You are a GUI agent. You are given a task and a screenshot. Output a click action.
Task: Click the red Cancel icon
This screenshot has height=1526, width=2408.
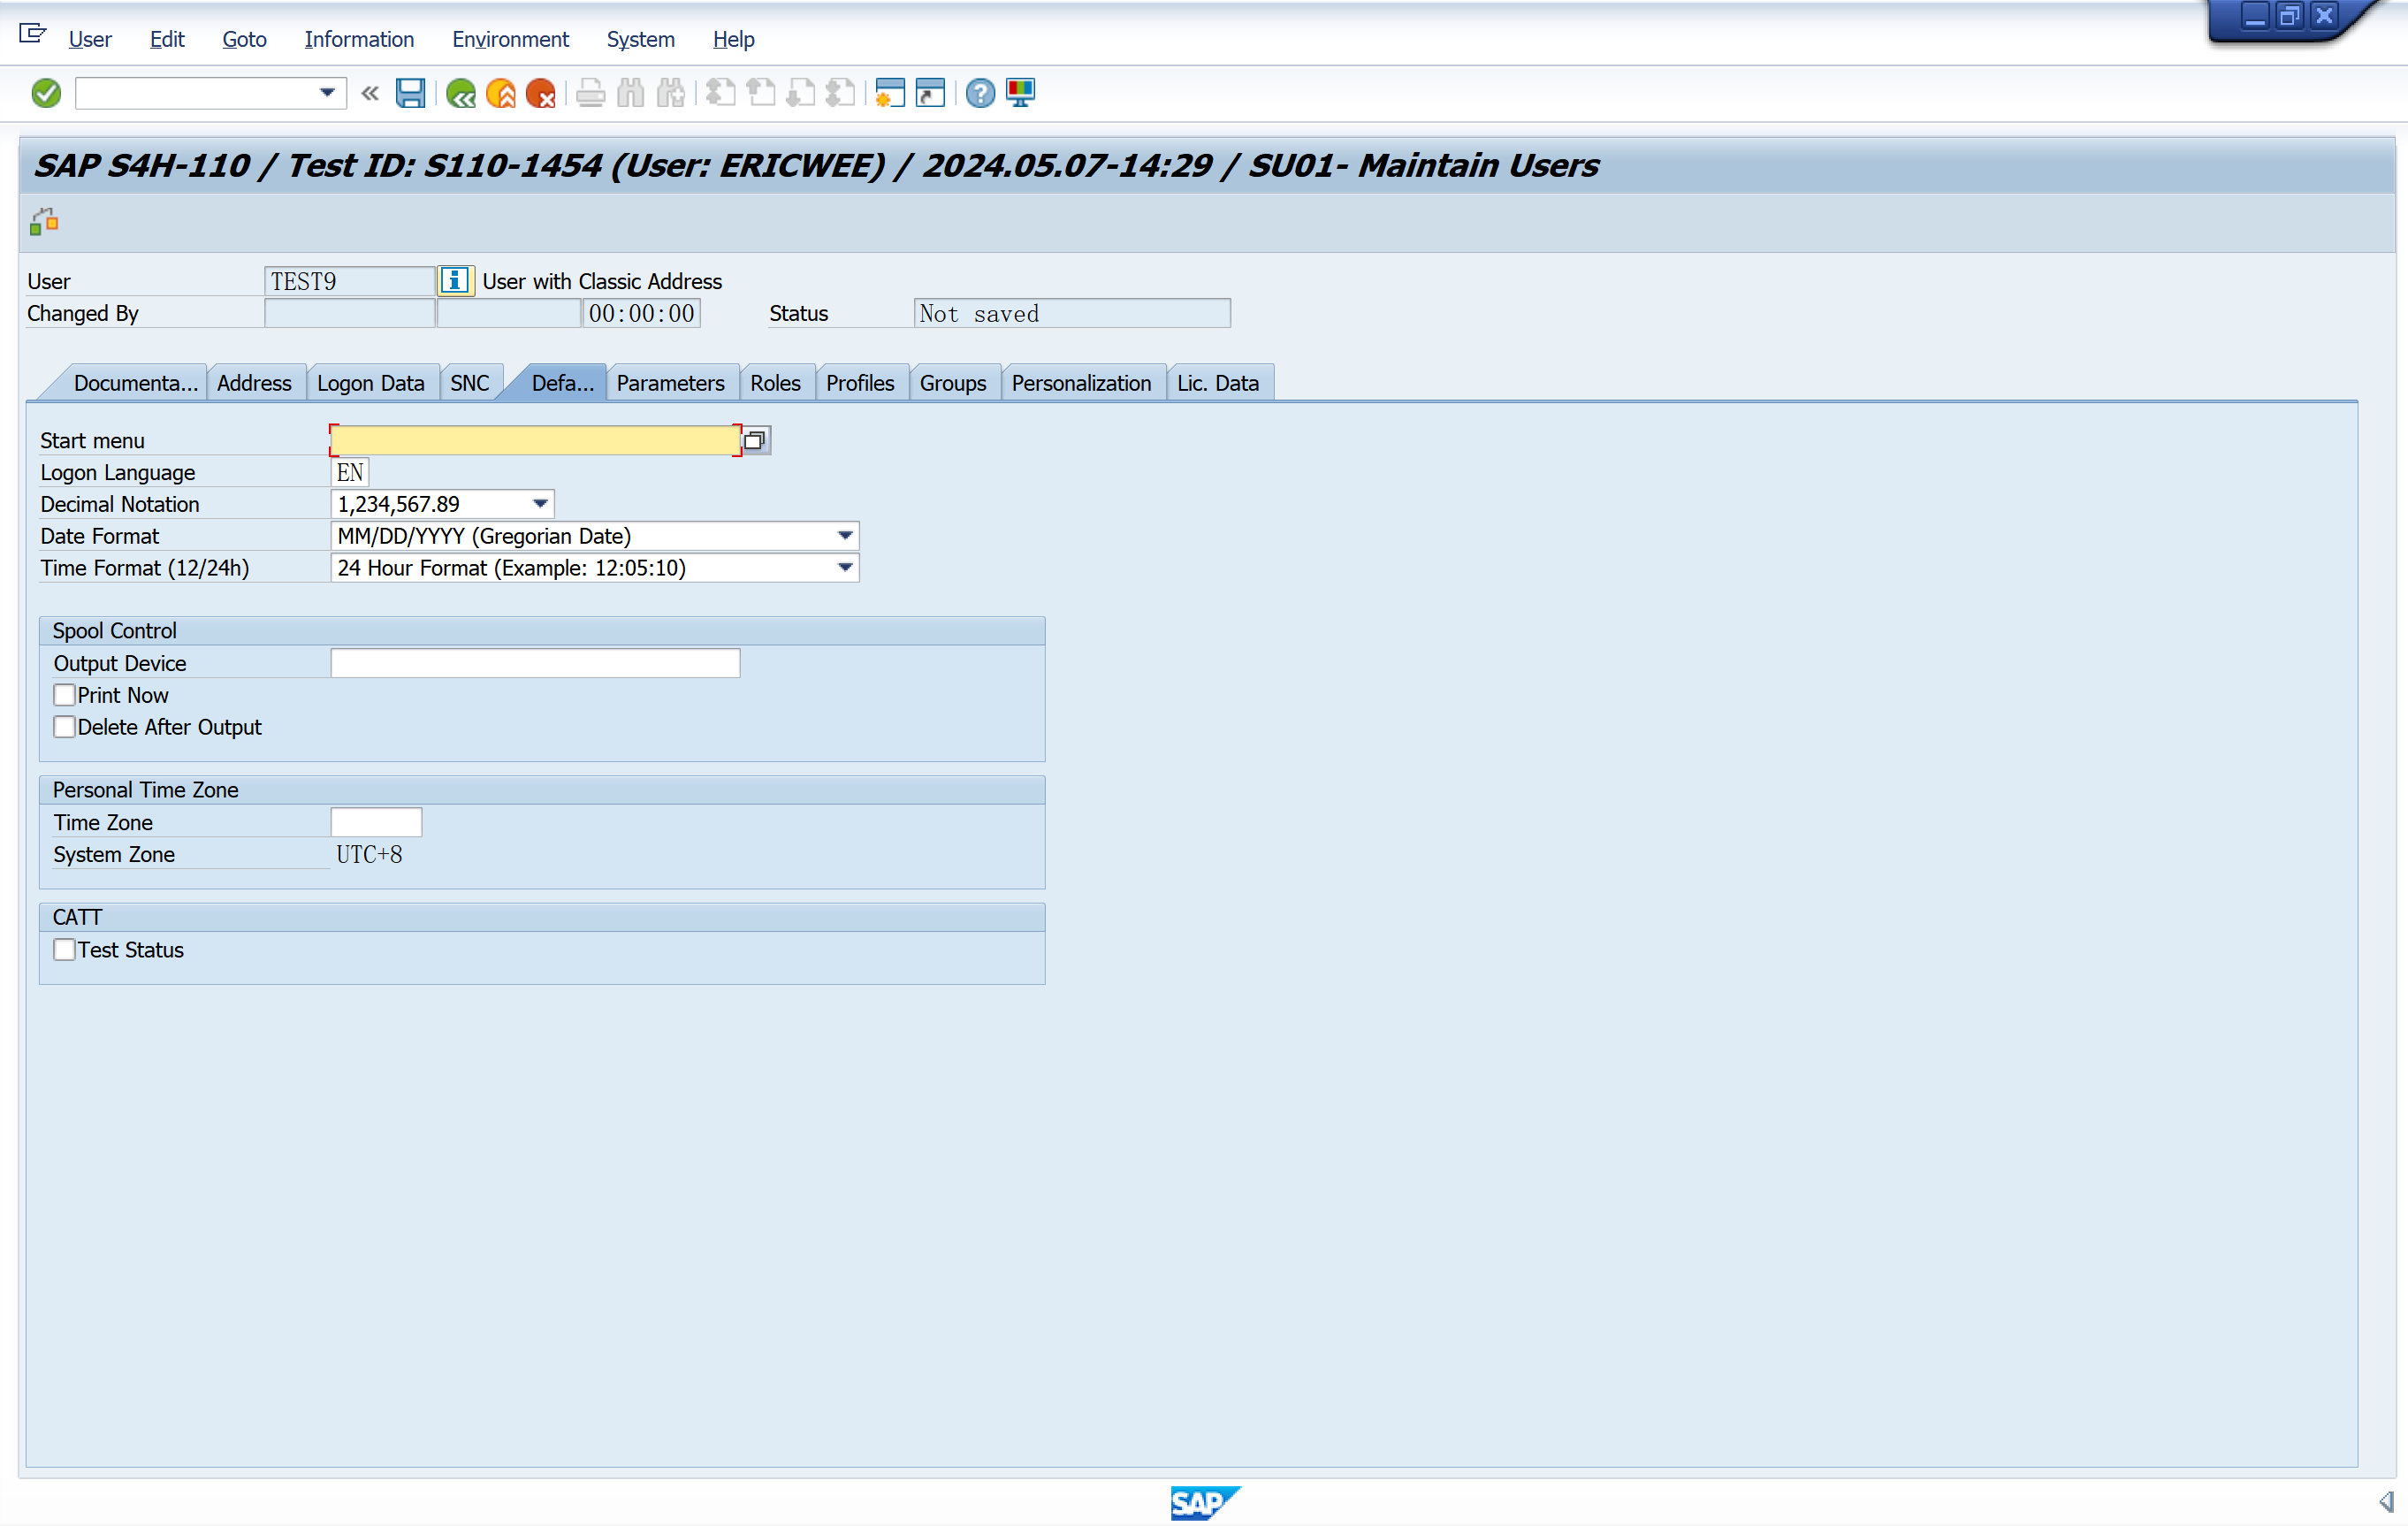(x=540, y=93)
